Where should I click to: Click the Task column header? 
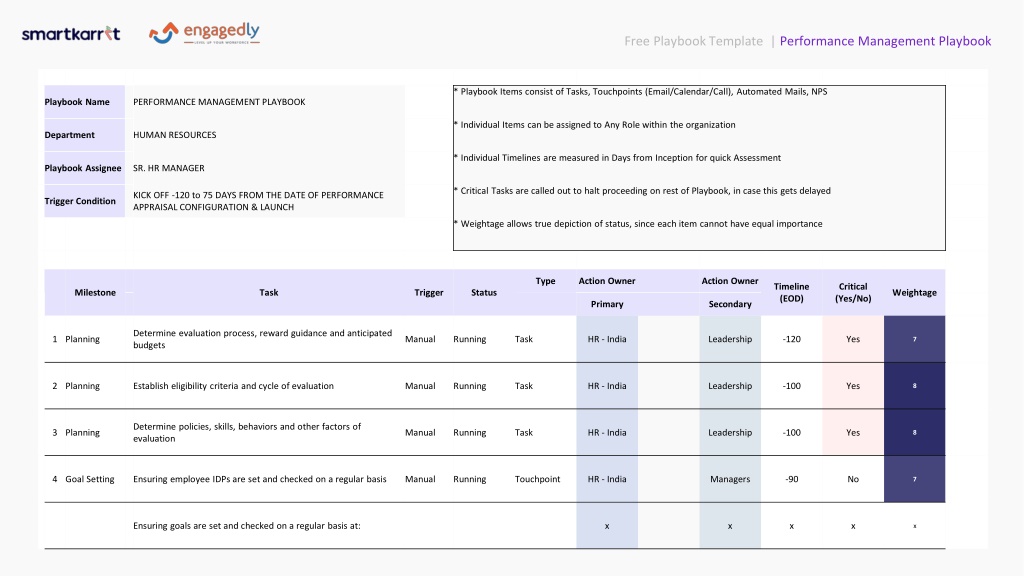[x=268, y=293]
